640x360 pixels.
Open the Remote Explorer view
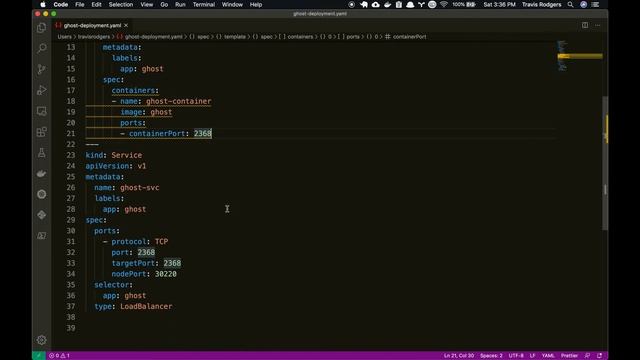pos(42,111)
